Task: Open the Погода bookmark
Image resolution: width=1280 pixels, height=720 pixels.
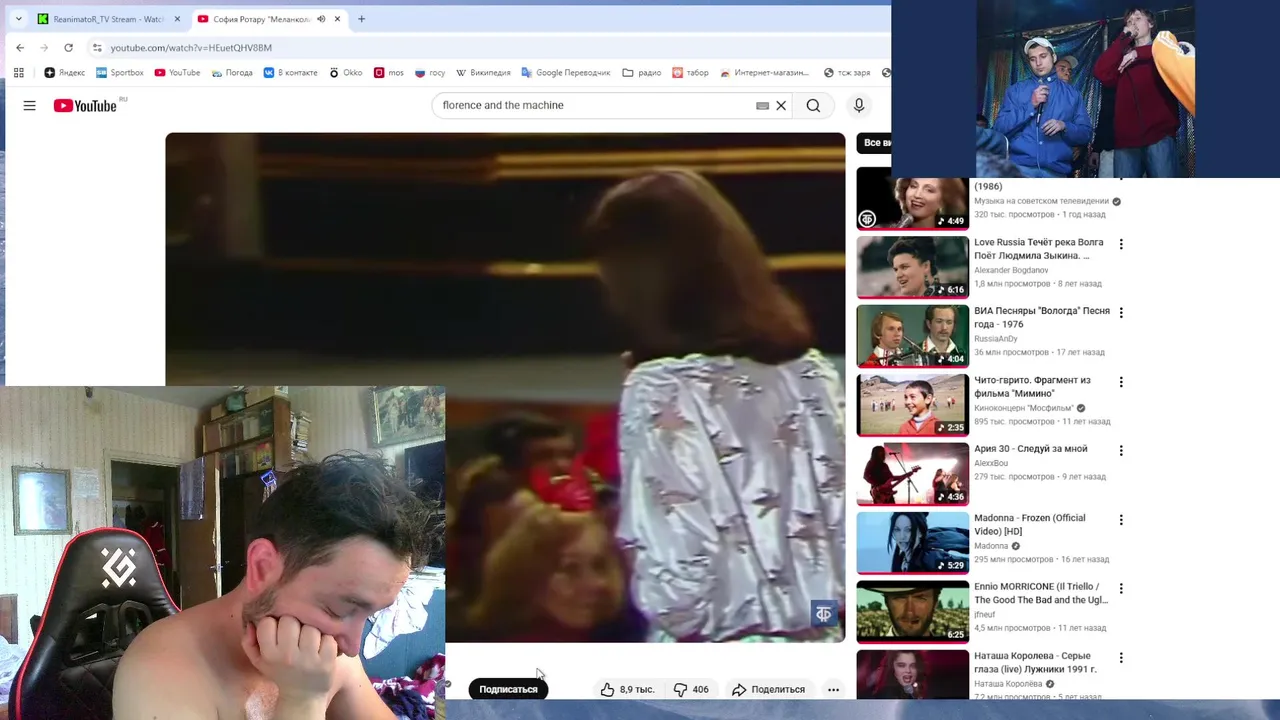Action: click(231, 72)
